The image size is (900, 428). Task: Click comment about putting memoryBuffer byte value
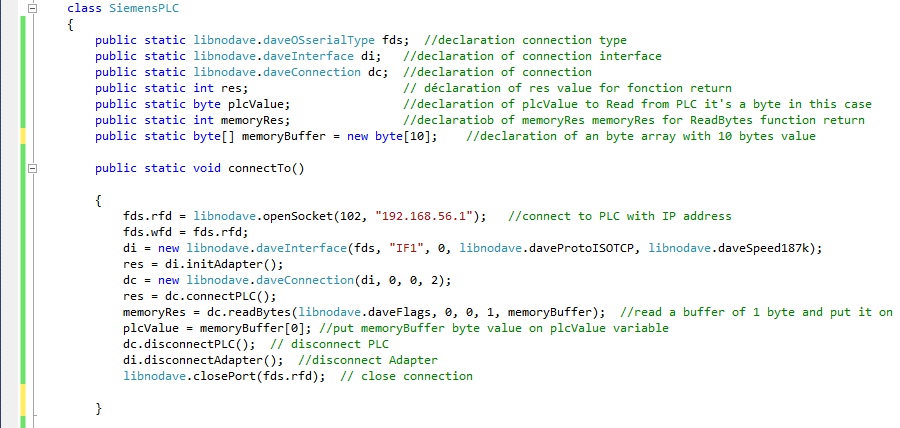pyautogui.click(x=494, y=329)
